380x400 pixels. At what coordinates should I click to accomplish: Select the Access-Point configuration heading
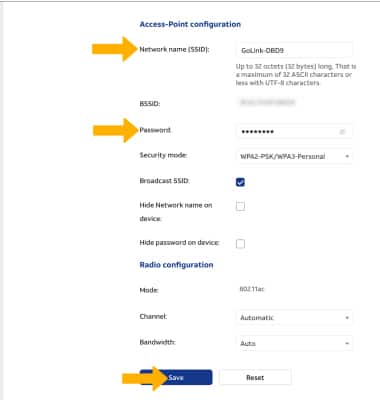(190, 24)
